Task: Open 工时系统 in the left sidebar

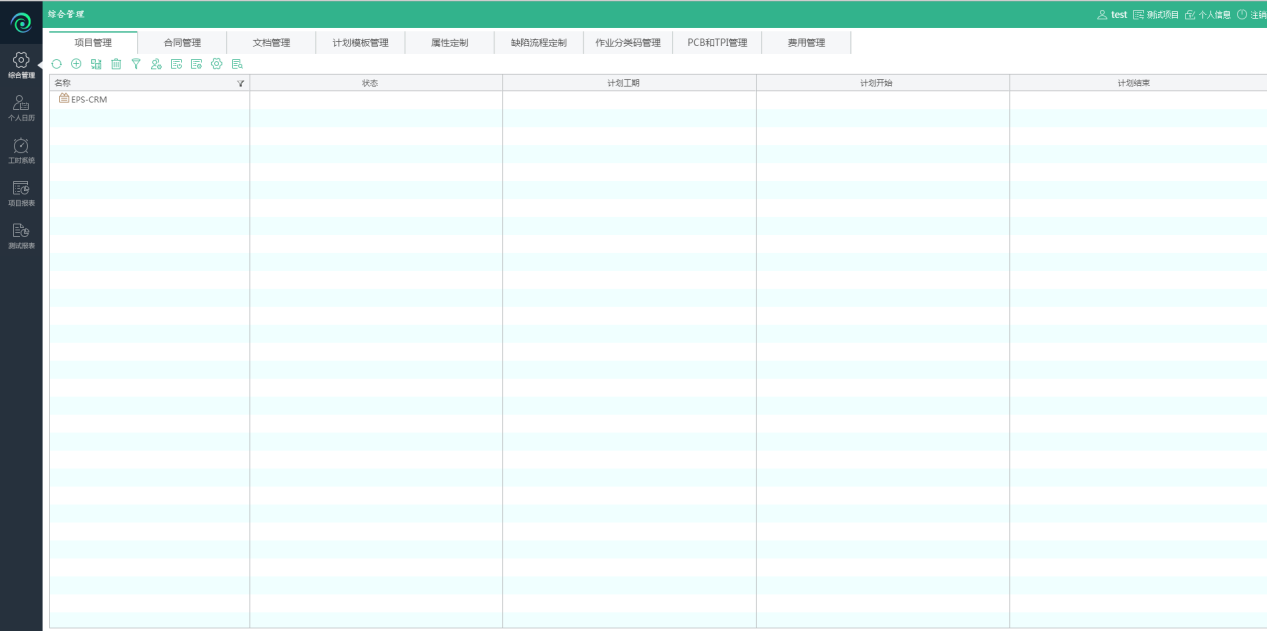Action: 21,151
